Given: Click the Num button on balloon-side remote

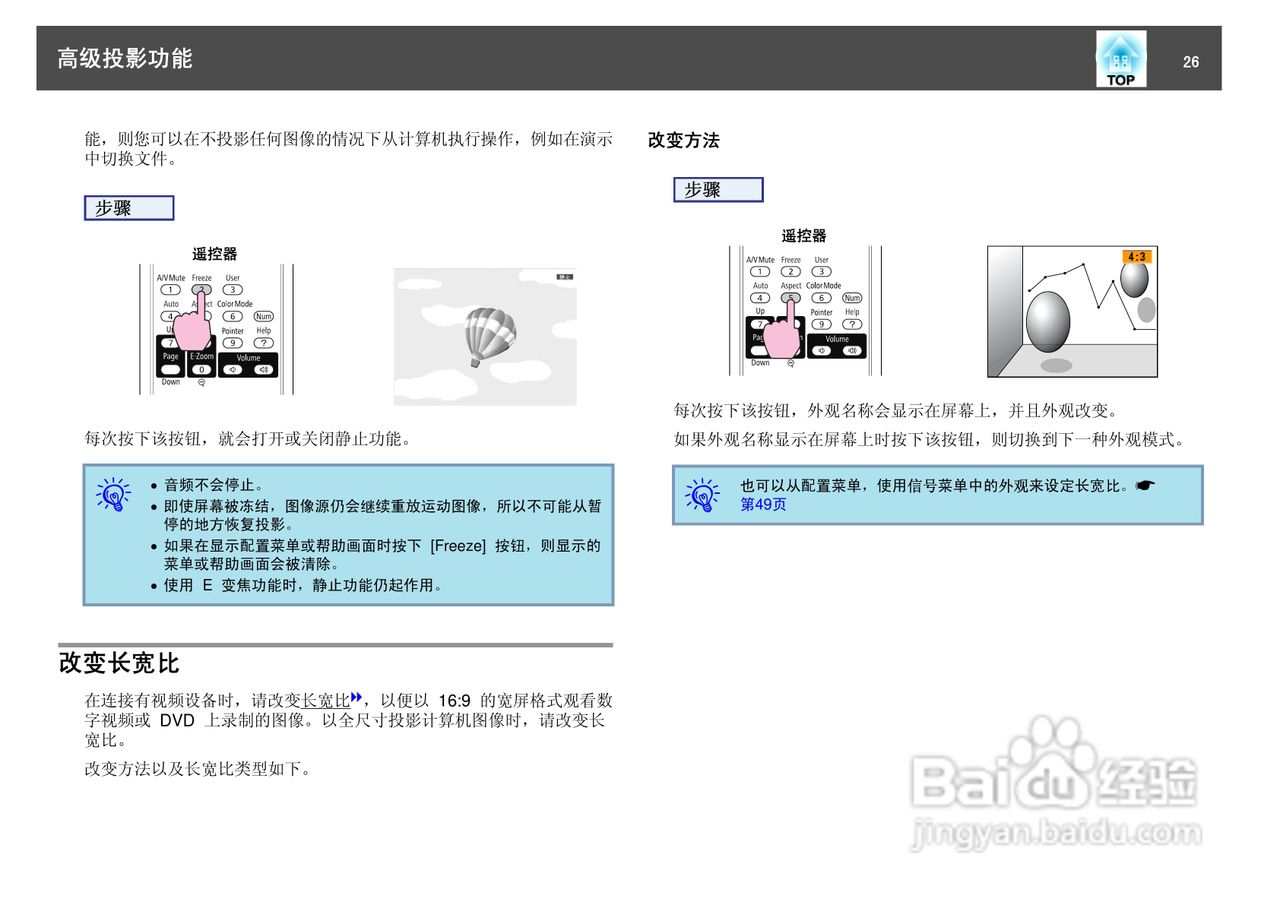Looking at the screenshot, I should pos(264,316).
